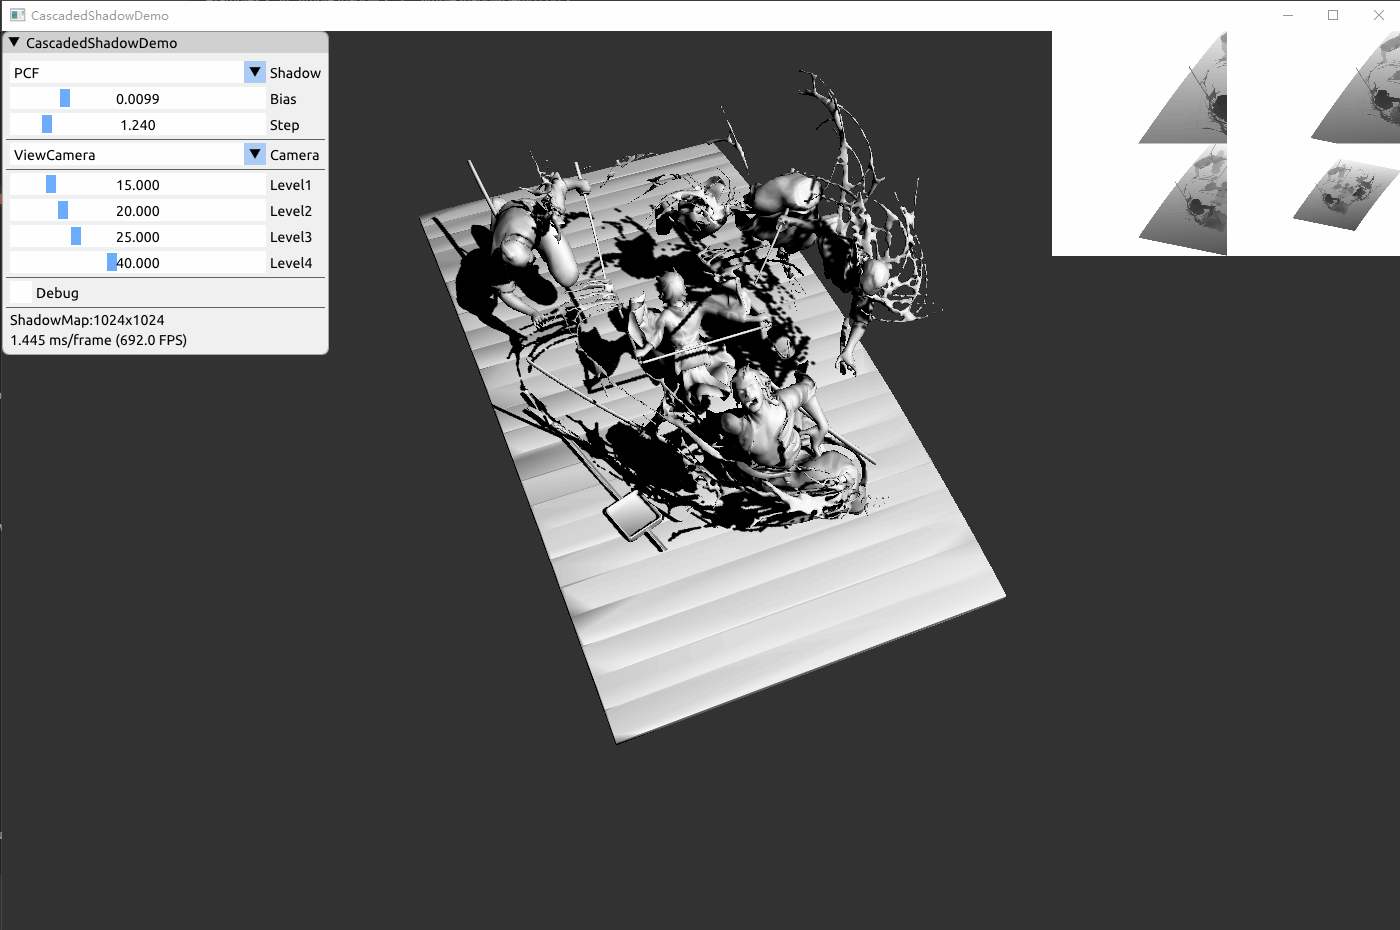Screen dimensions: 1400x930
Task: Open the ViewCamera Camera dropdown arrow
Action: point(255,154)
